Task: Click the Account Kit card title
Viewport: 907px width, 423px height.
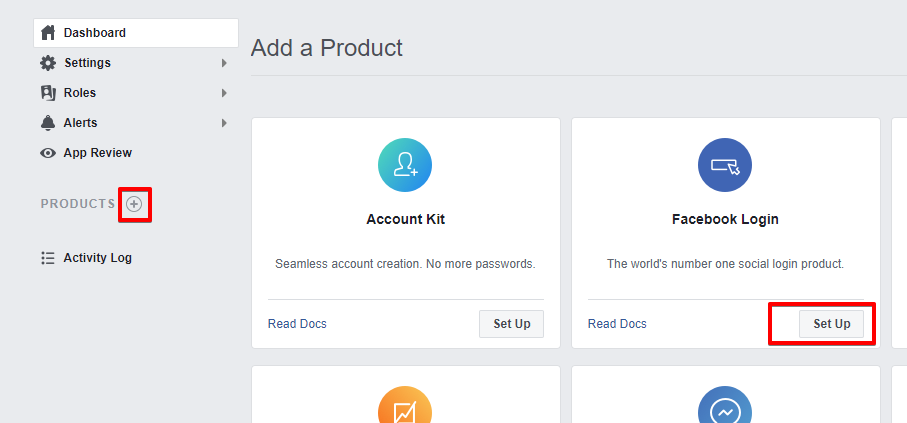Action: point(405,219)
